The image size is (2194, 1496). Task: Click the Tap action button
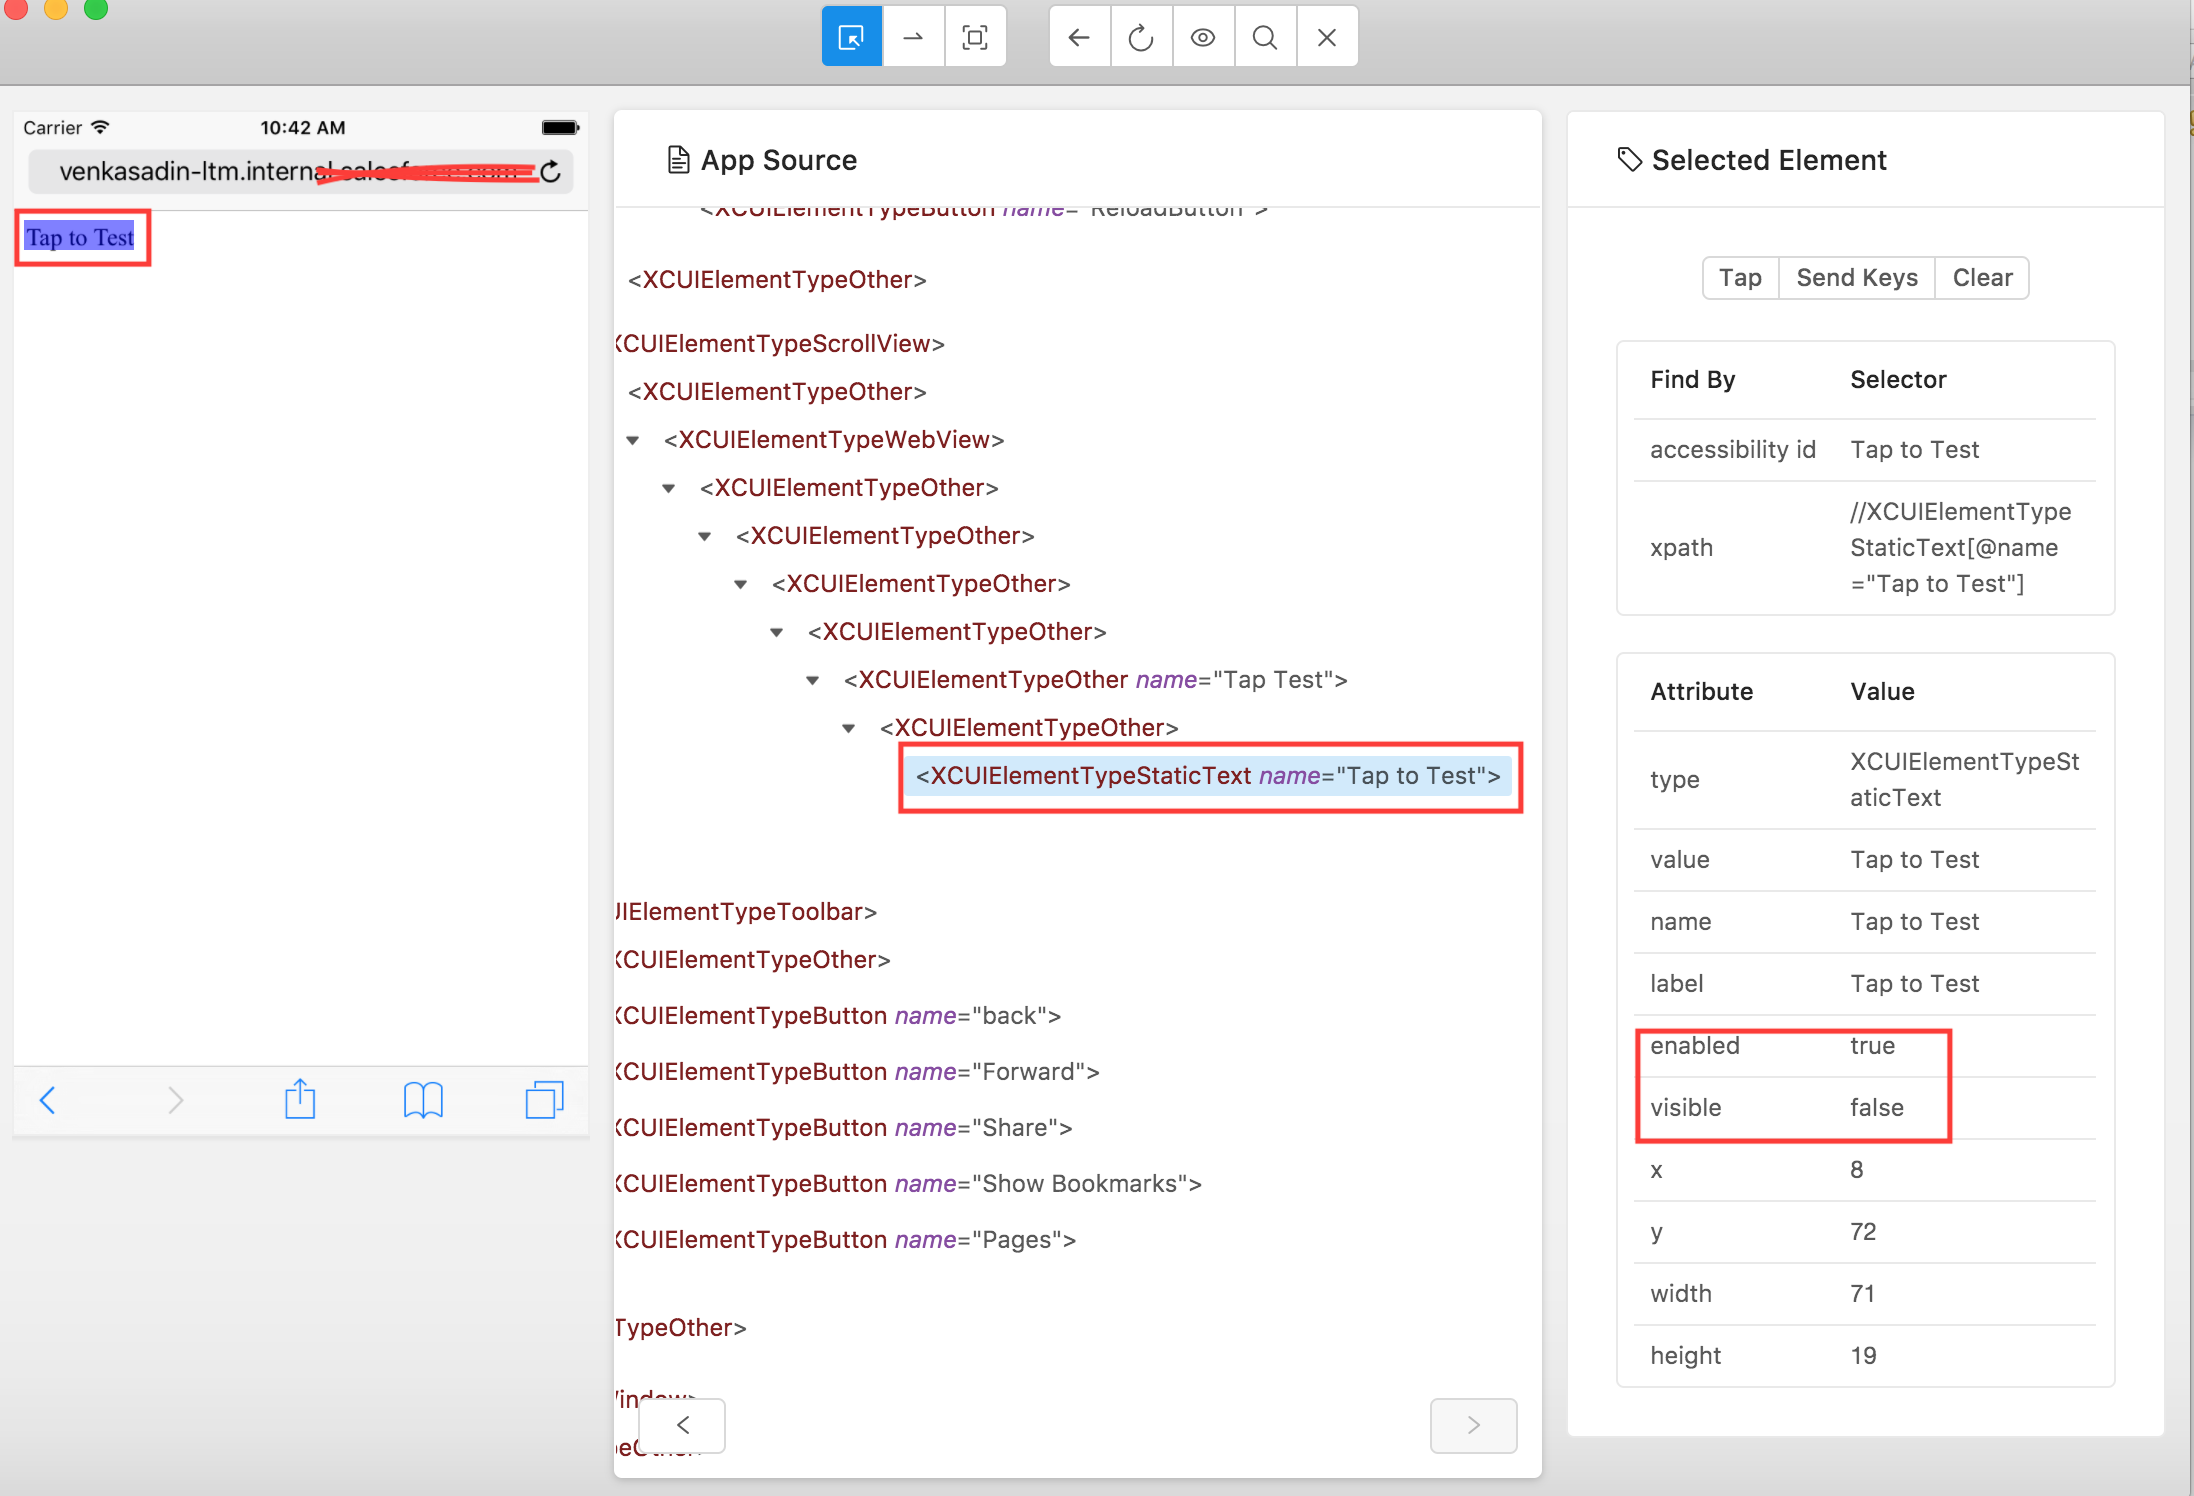(x=1740, y=278)
